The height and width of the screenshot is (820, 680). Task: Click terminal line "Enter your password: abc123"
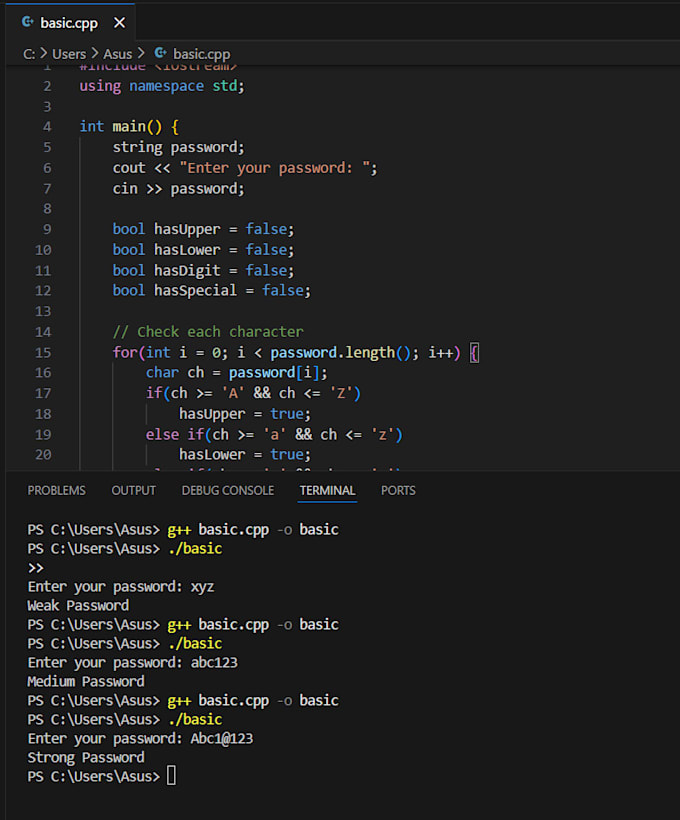[x=132, y=663]
